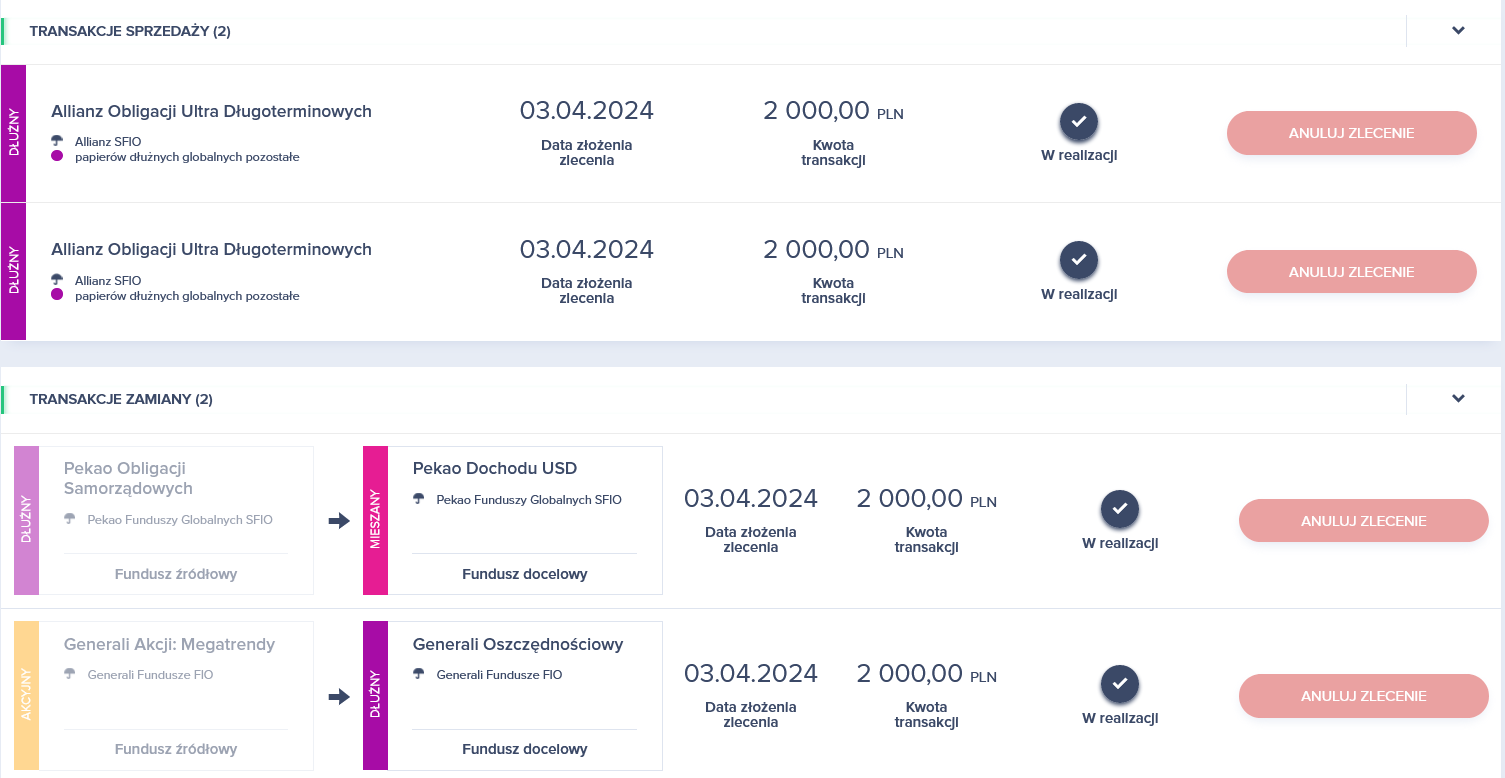Click the arrow icon pointing to Pekao Dochodu USD
Screen dimensions: 1505x778
[x=339, y=521]
